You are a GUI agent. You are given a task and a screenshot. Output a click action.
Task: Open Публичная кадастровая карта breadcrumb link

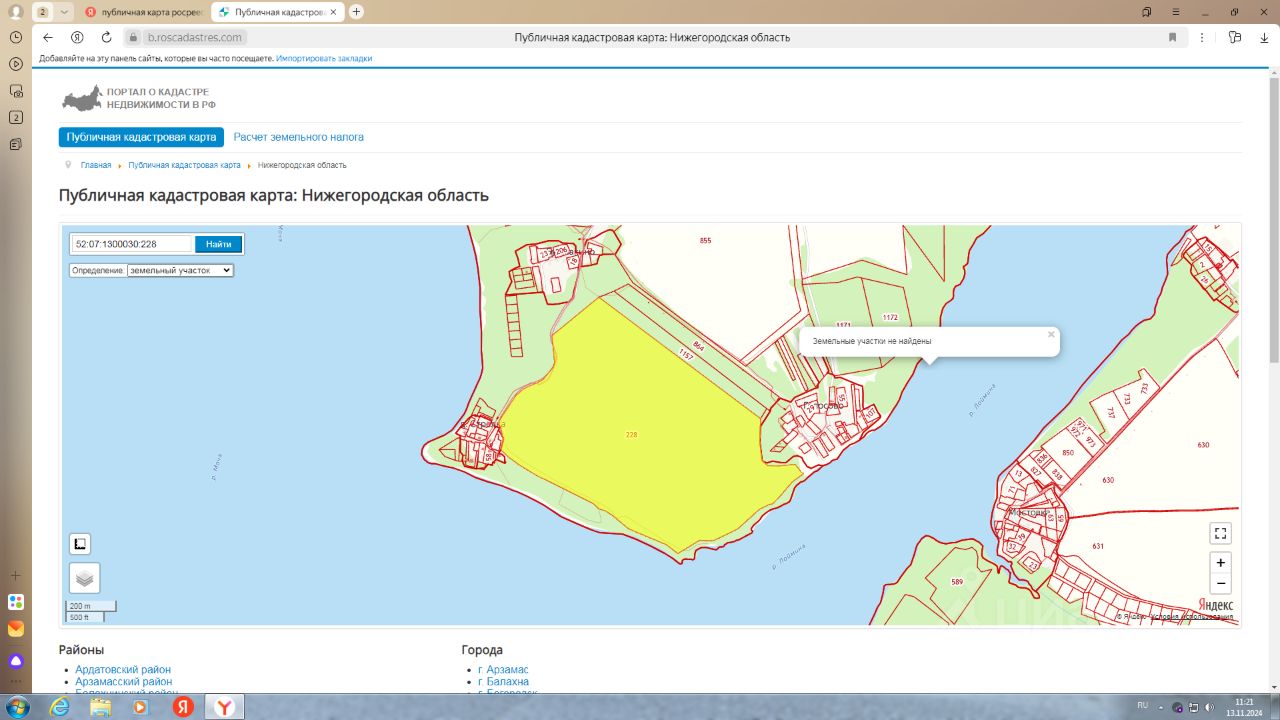tap(184, 165)
